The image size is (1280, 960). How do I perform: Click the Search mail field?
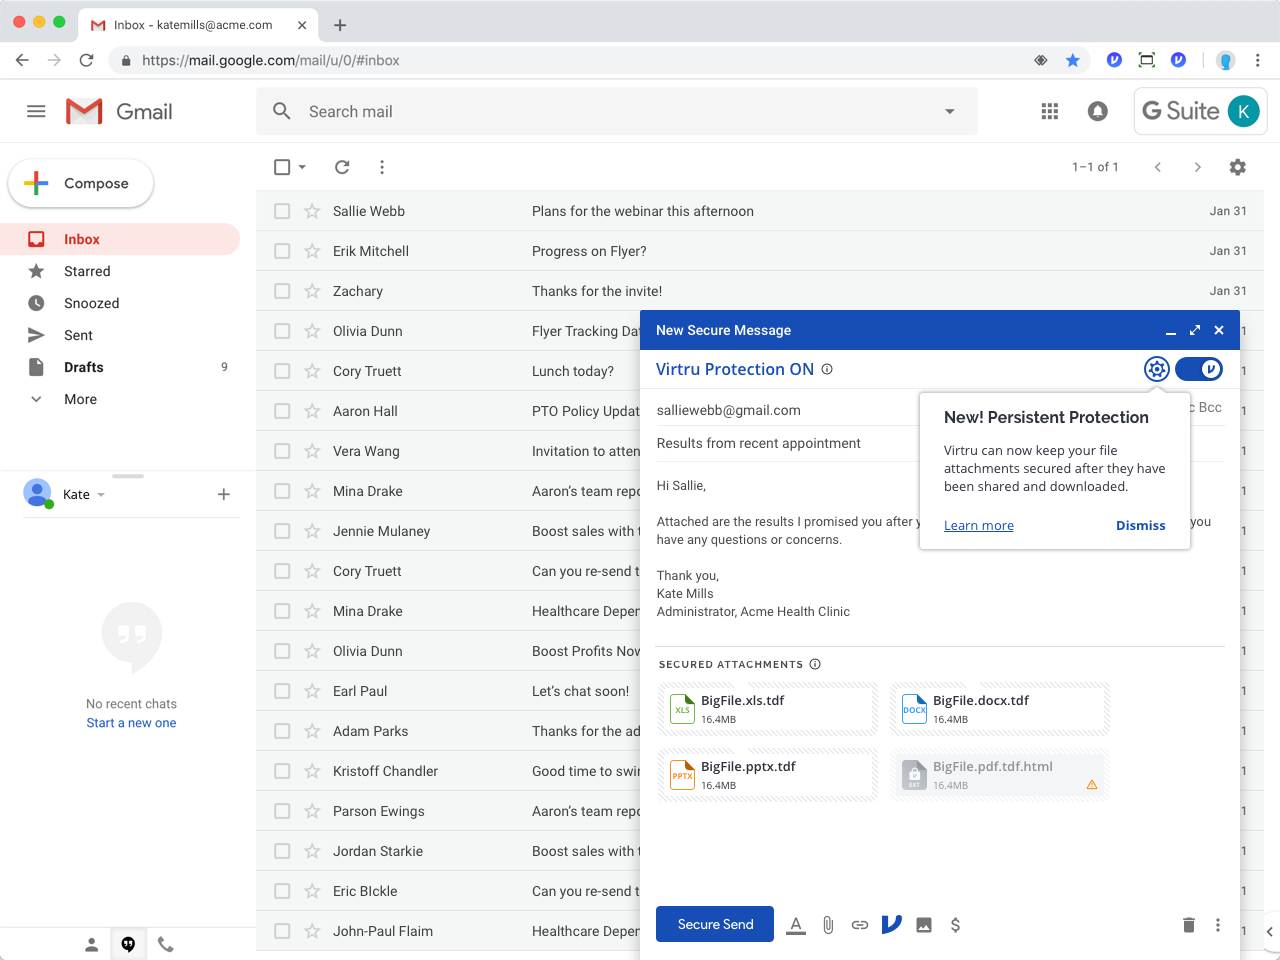pyautogui.click(x=617, y=112)
